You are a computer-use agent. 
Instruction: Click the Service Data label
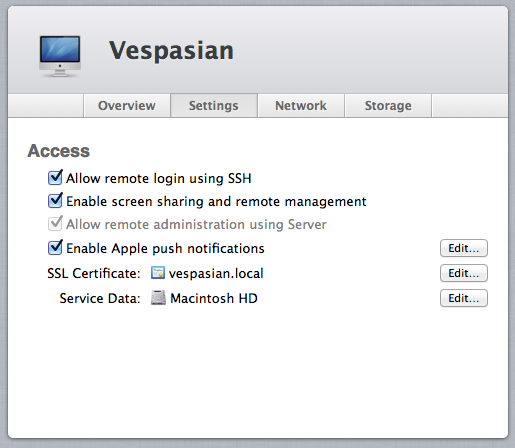pos(100,298)
